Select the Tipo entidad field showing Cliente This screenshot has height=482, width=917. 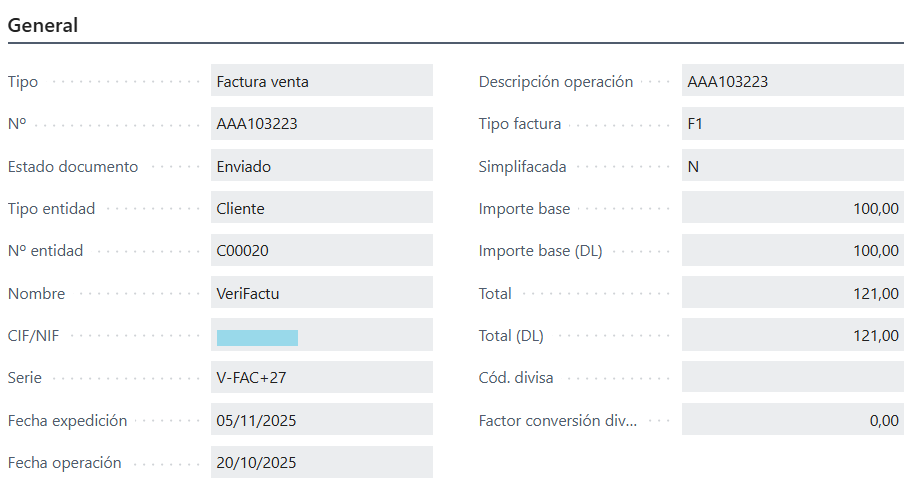point(321,209)
